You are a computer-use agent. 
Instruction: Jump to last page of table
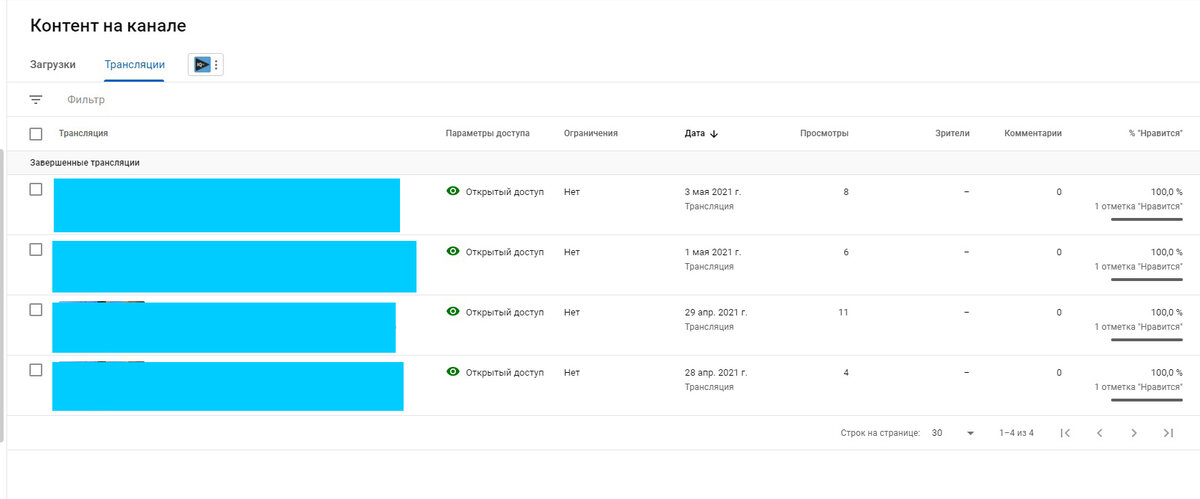[1168, 433]
